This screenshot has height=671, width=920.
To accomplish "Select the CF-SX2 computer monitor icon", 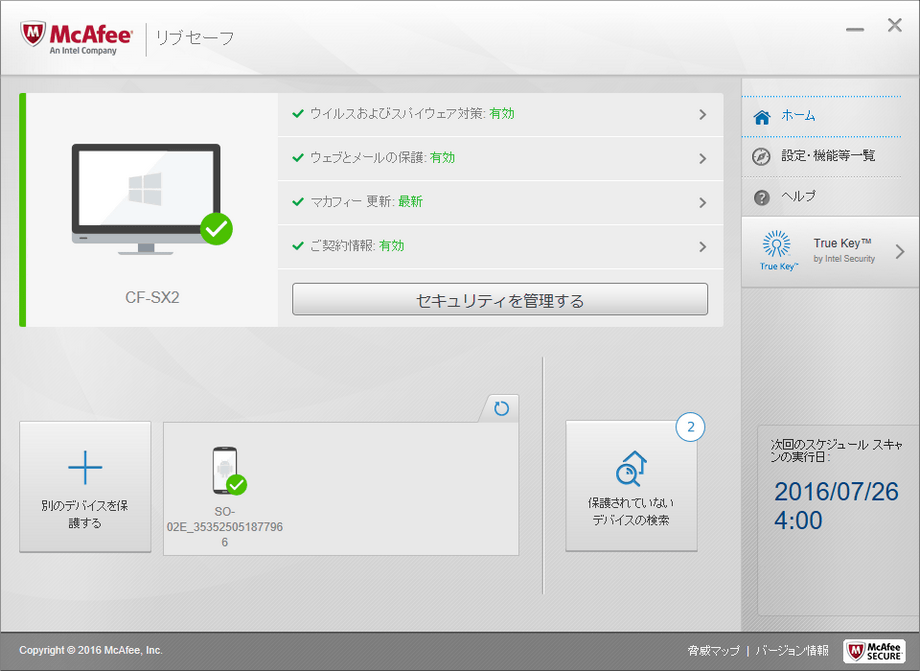I will click(152, 199).
